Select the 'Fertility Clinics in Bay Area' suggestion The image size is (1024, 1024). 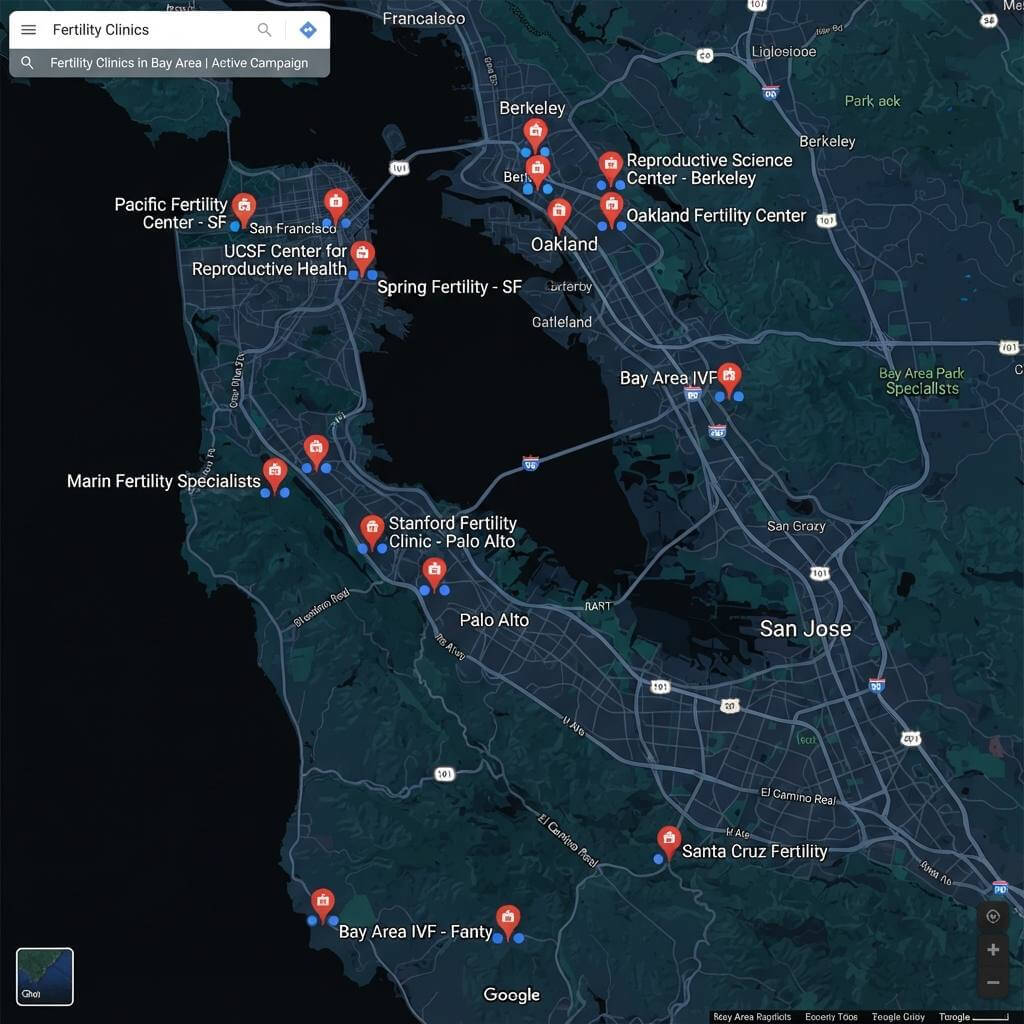[170, 63]
